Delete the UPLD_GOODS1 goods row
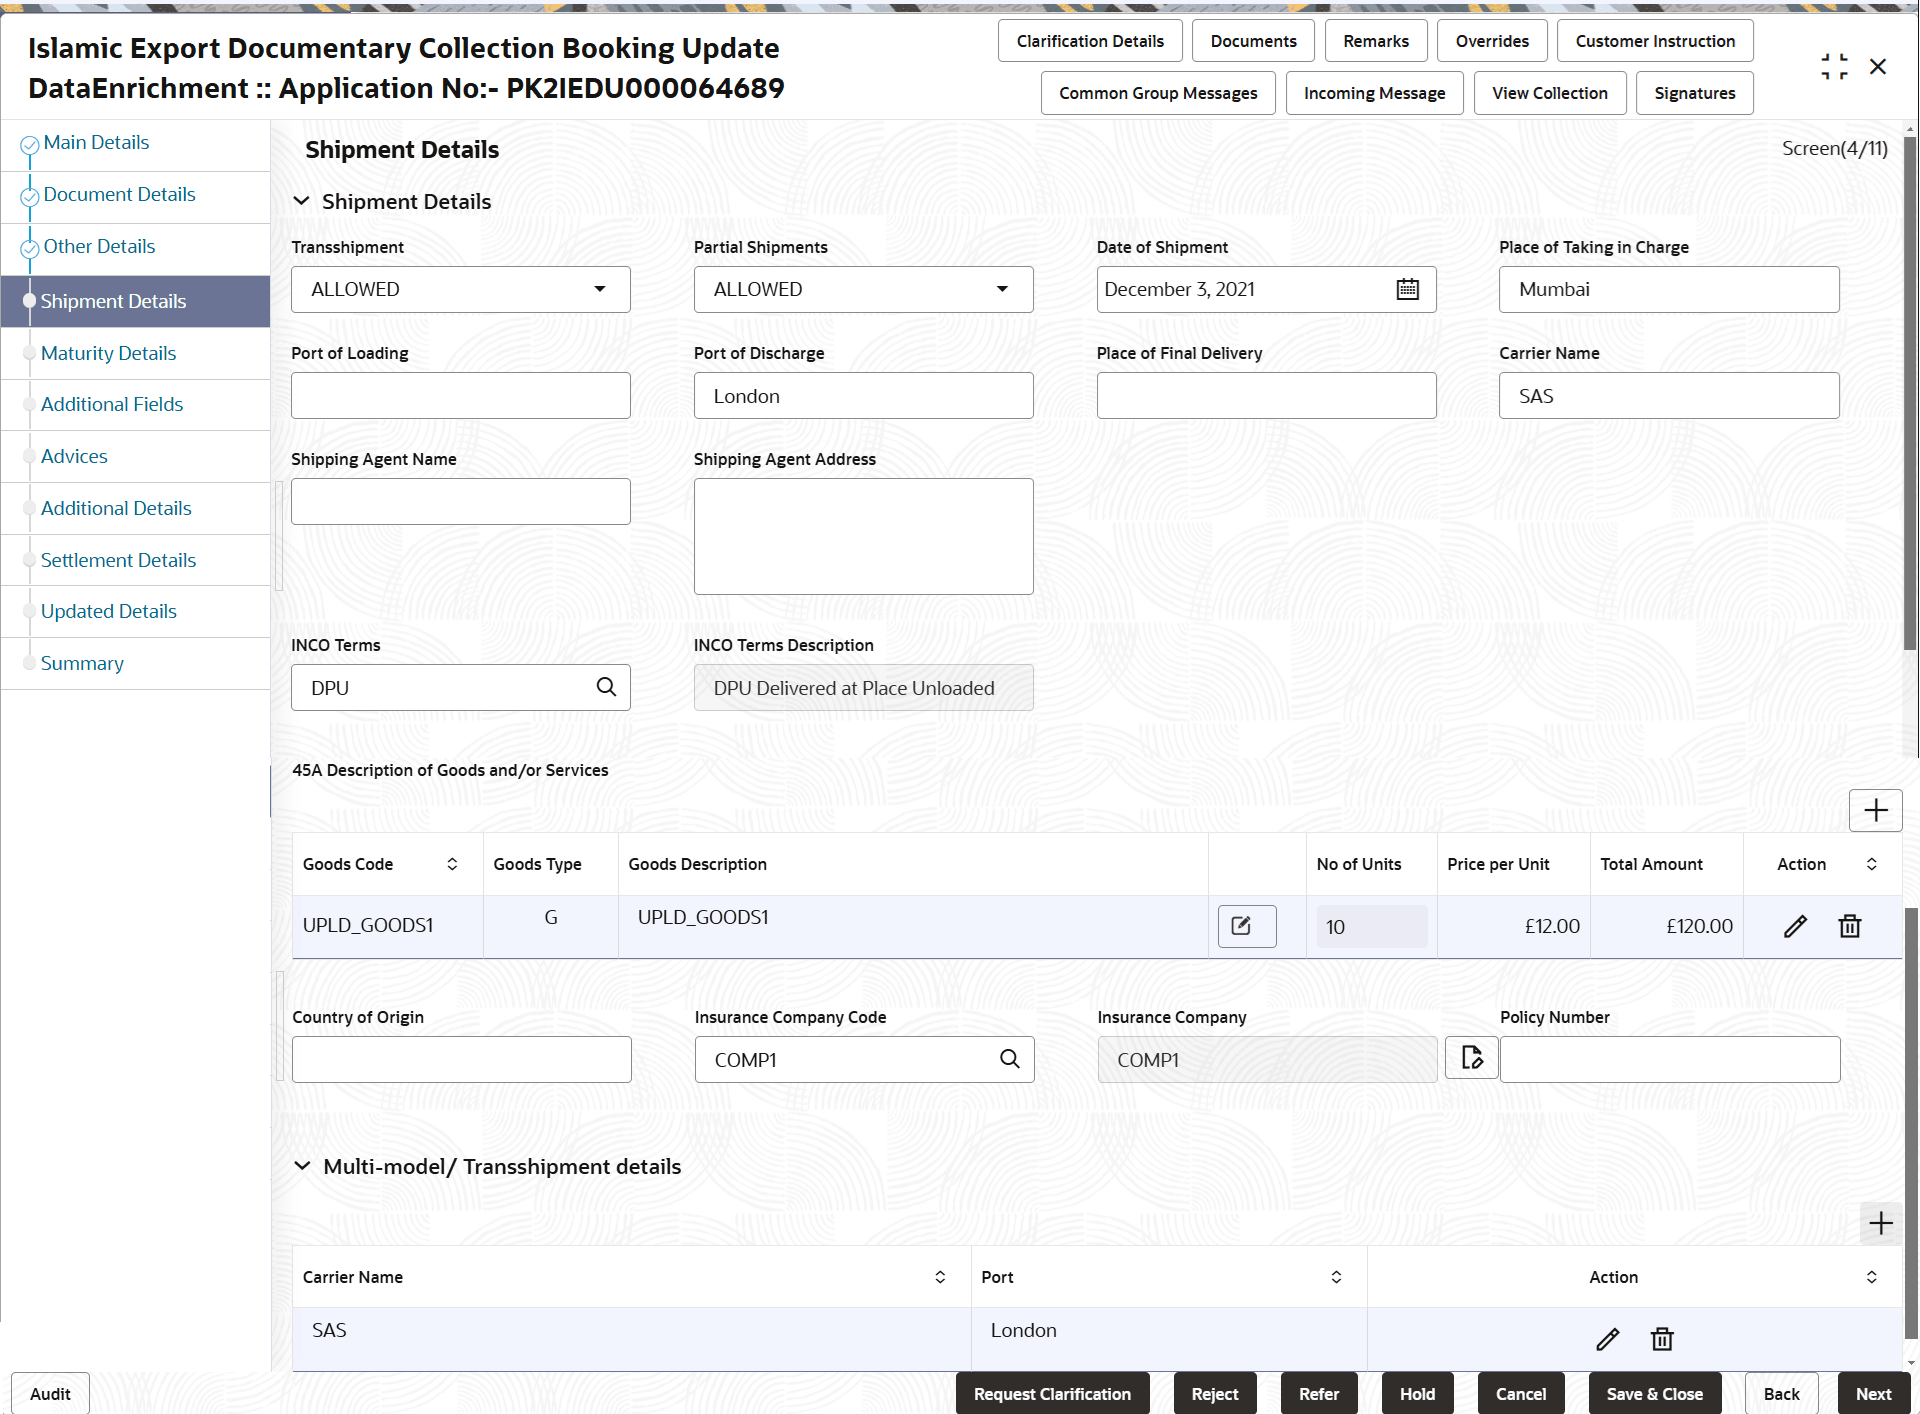 [x=1849, y=926]
